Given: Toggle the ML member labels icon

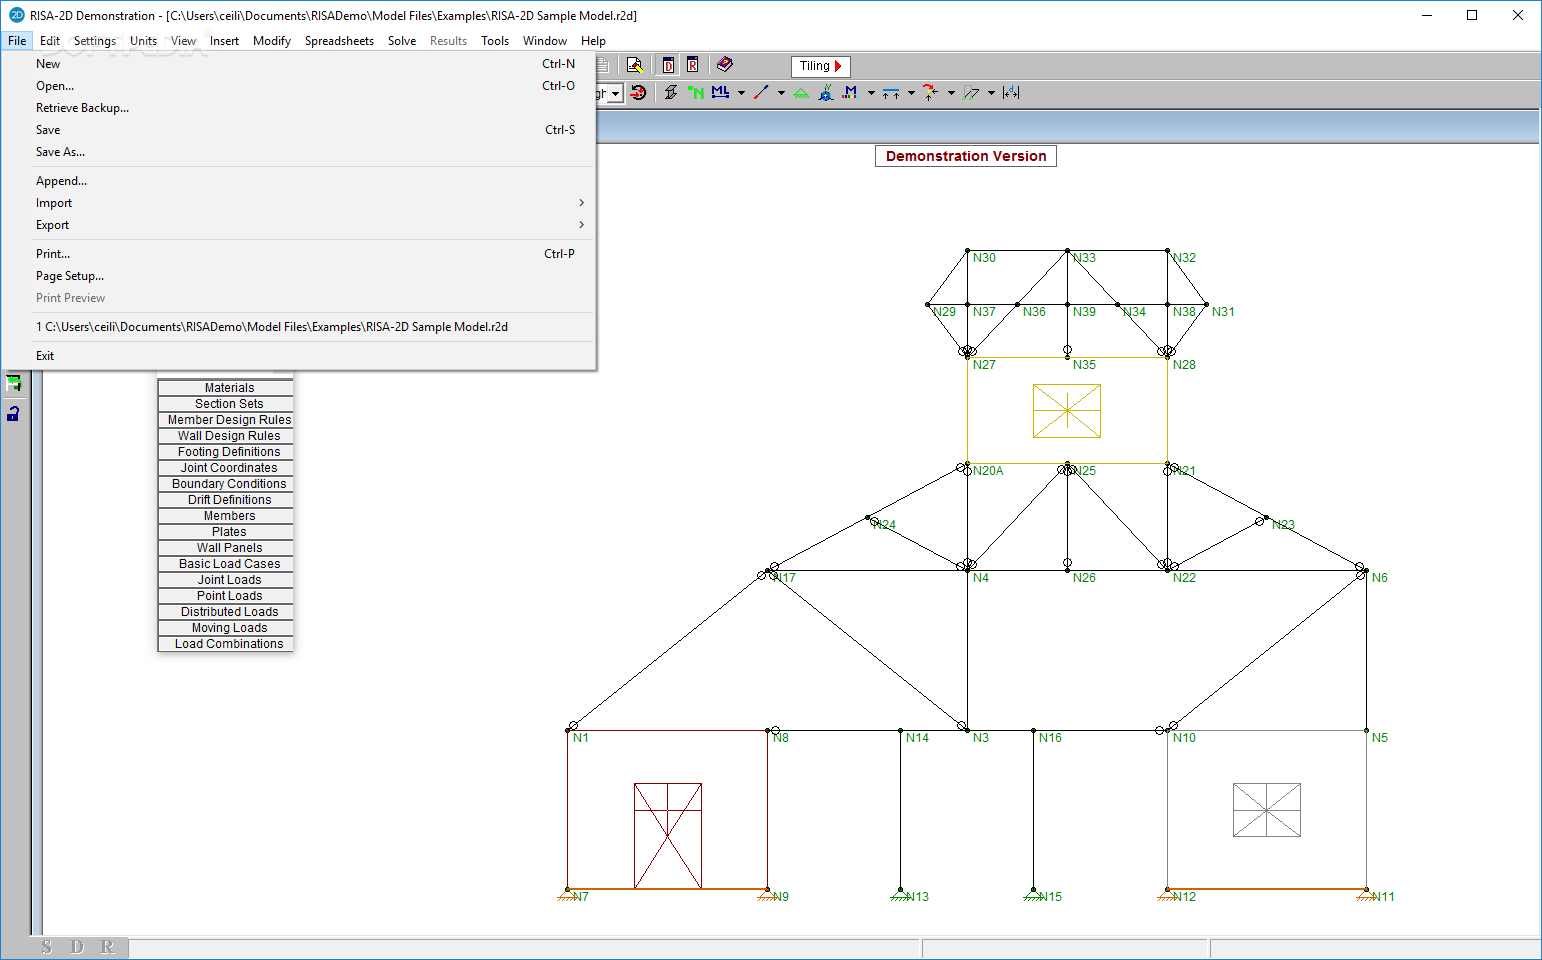Looking at the screenshot, I should (720, 93).
